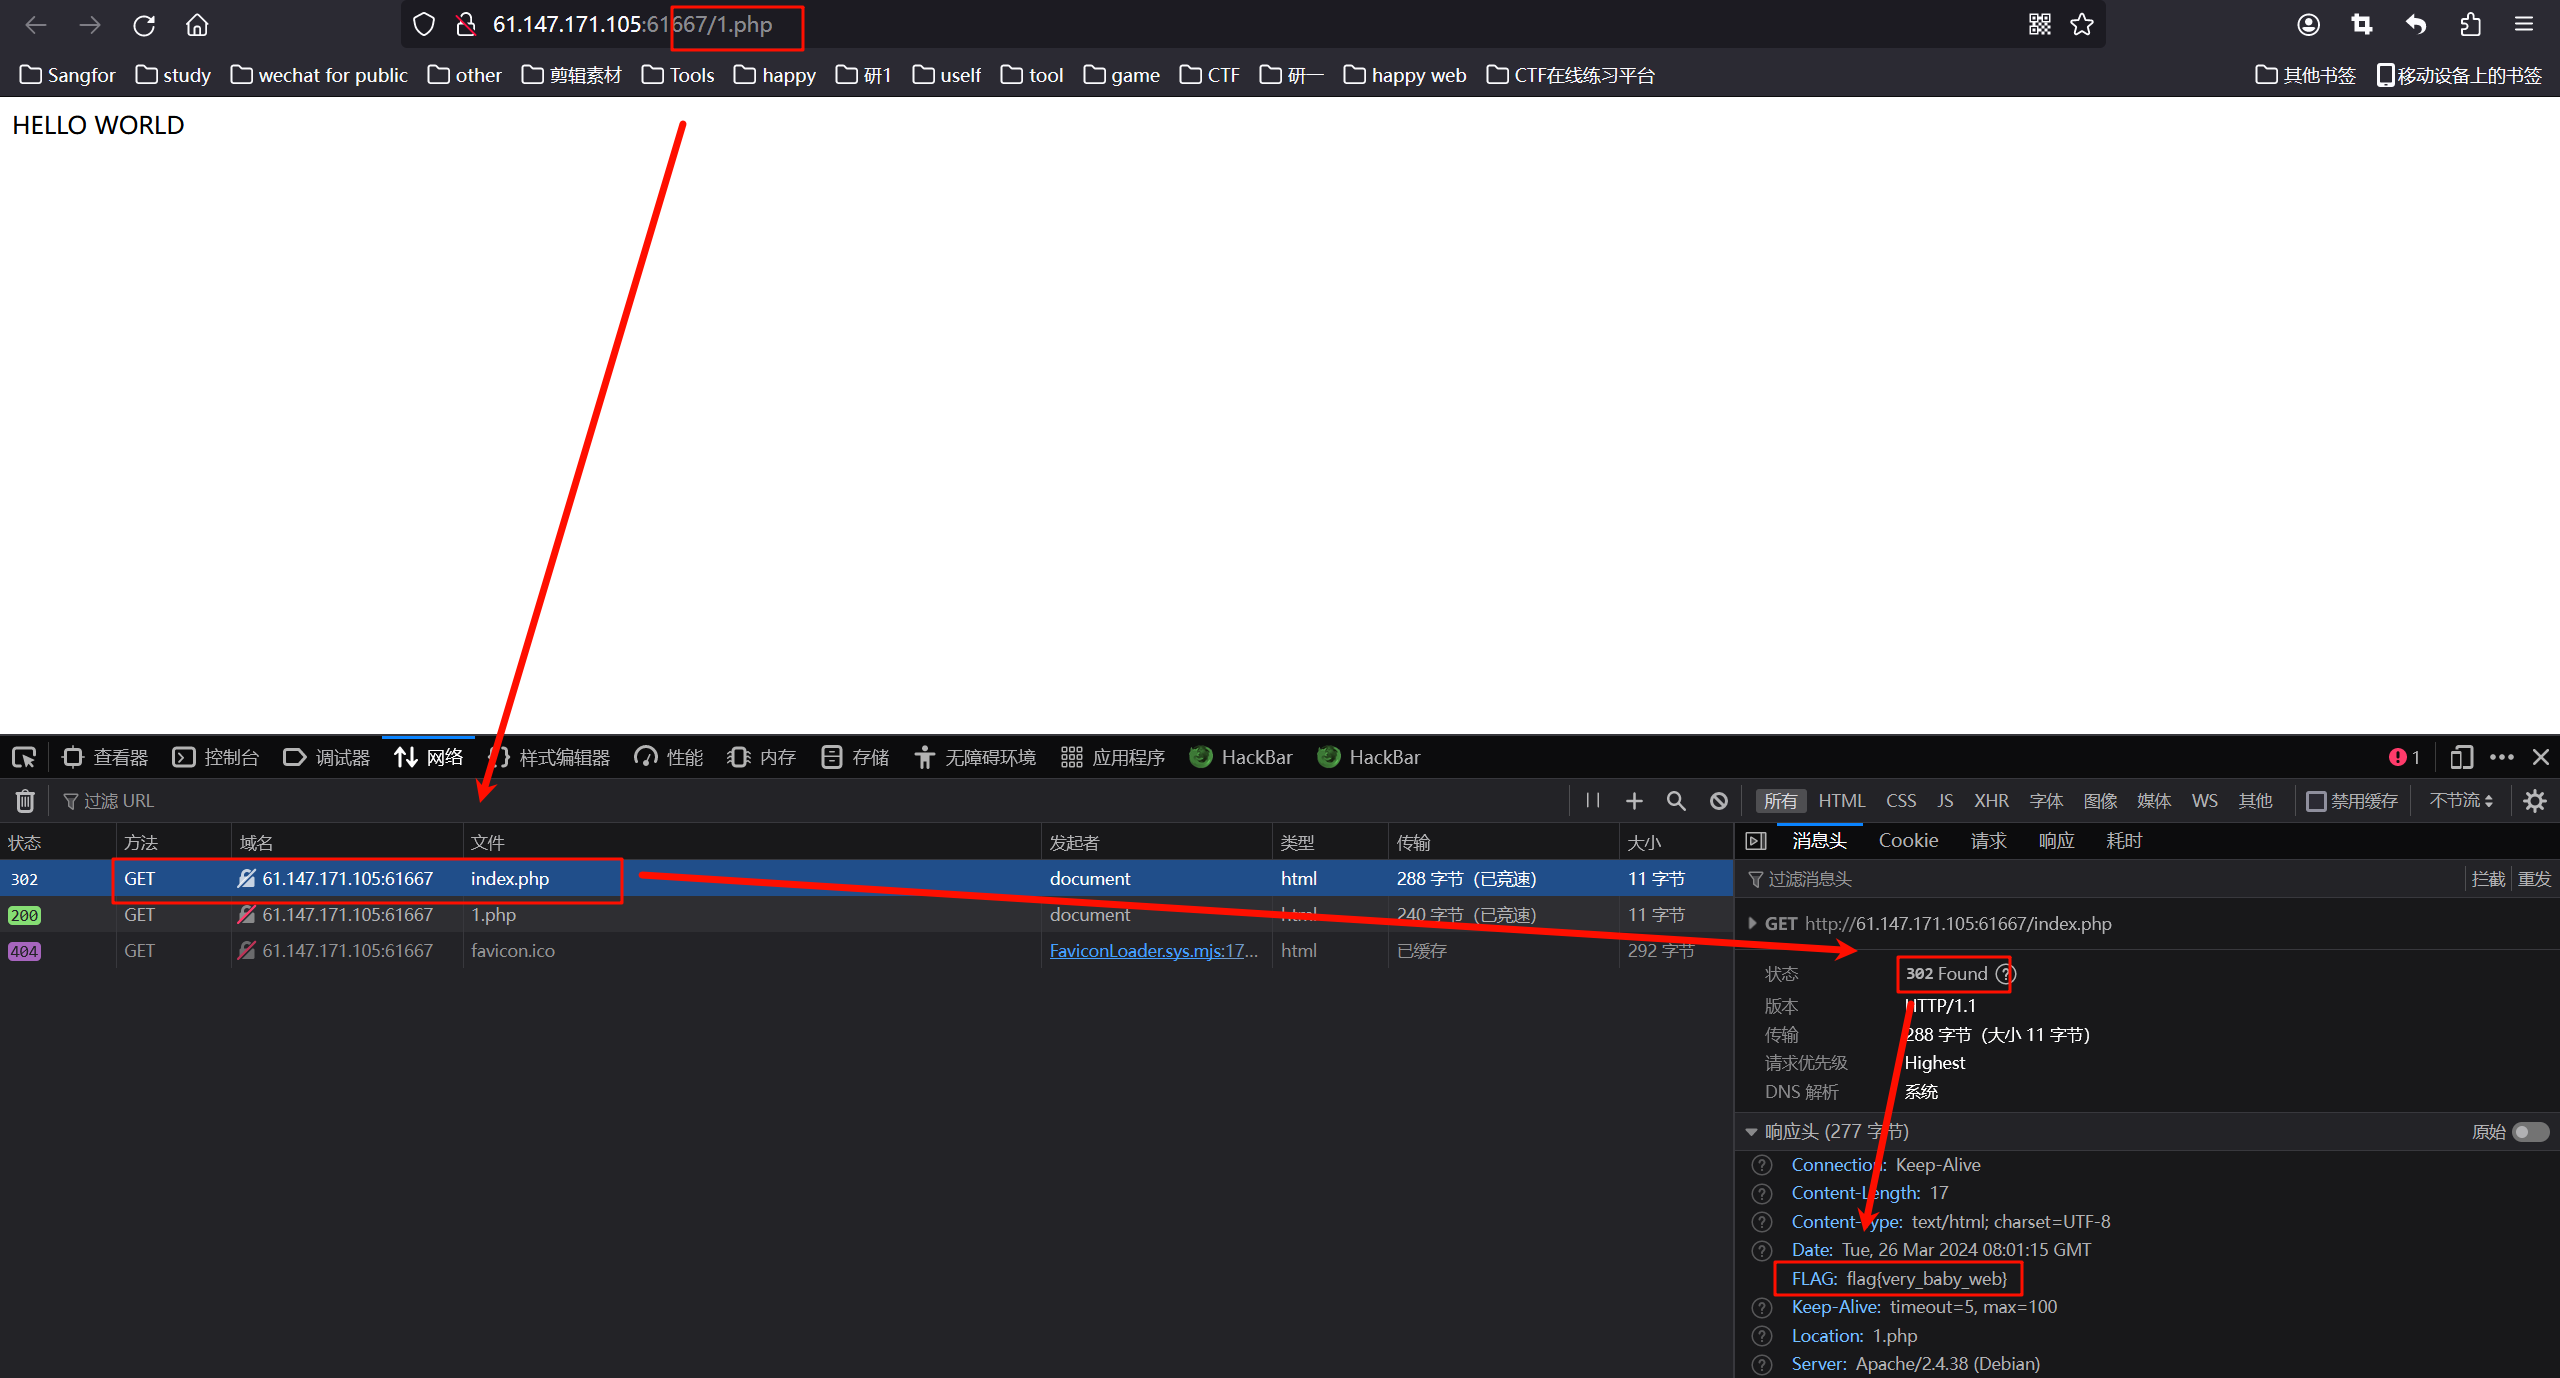Open the FaviconLoader.sys.mjs initiator link

pyautogui.click(x=1153, y=951)
